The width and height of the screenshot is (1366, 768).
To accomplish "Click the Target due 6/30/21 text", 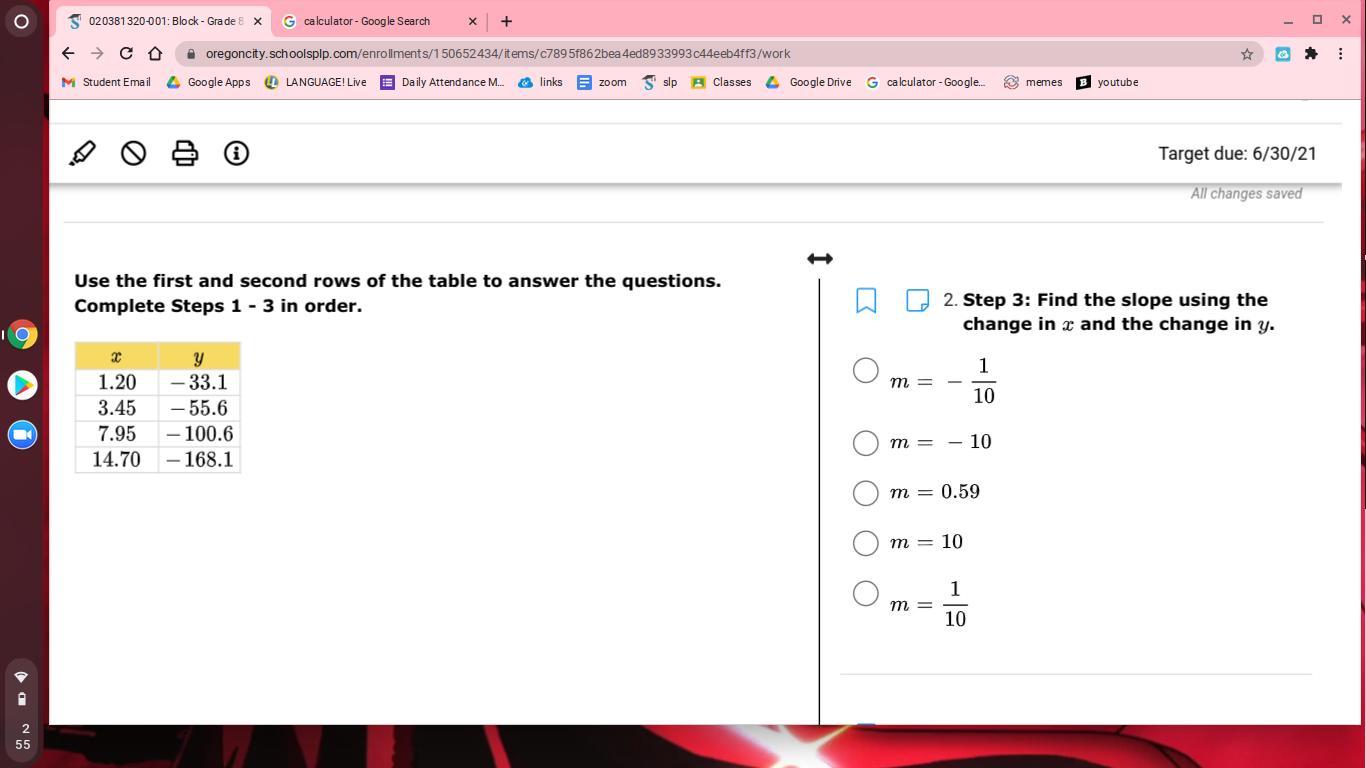I will tap(1237, 154).
